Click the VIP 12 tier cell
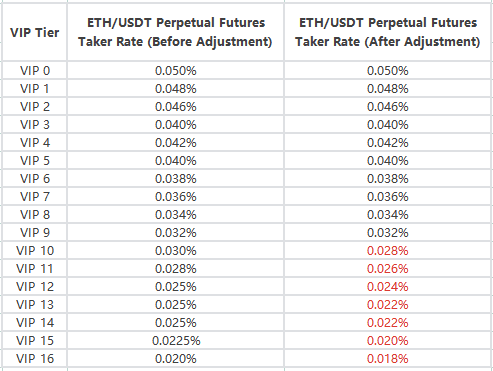This screenshot has height=371, width=493. (x=35, y=287)
